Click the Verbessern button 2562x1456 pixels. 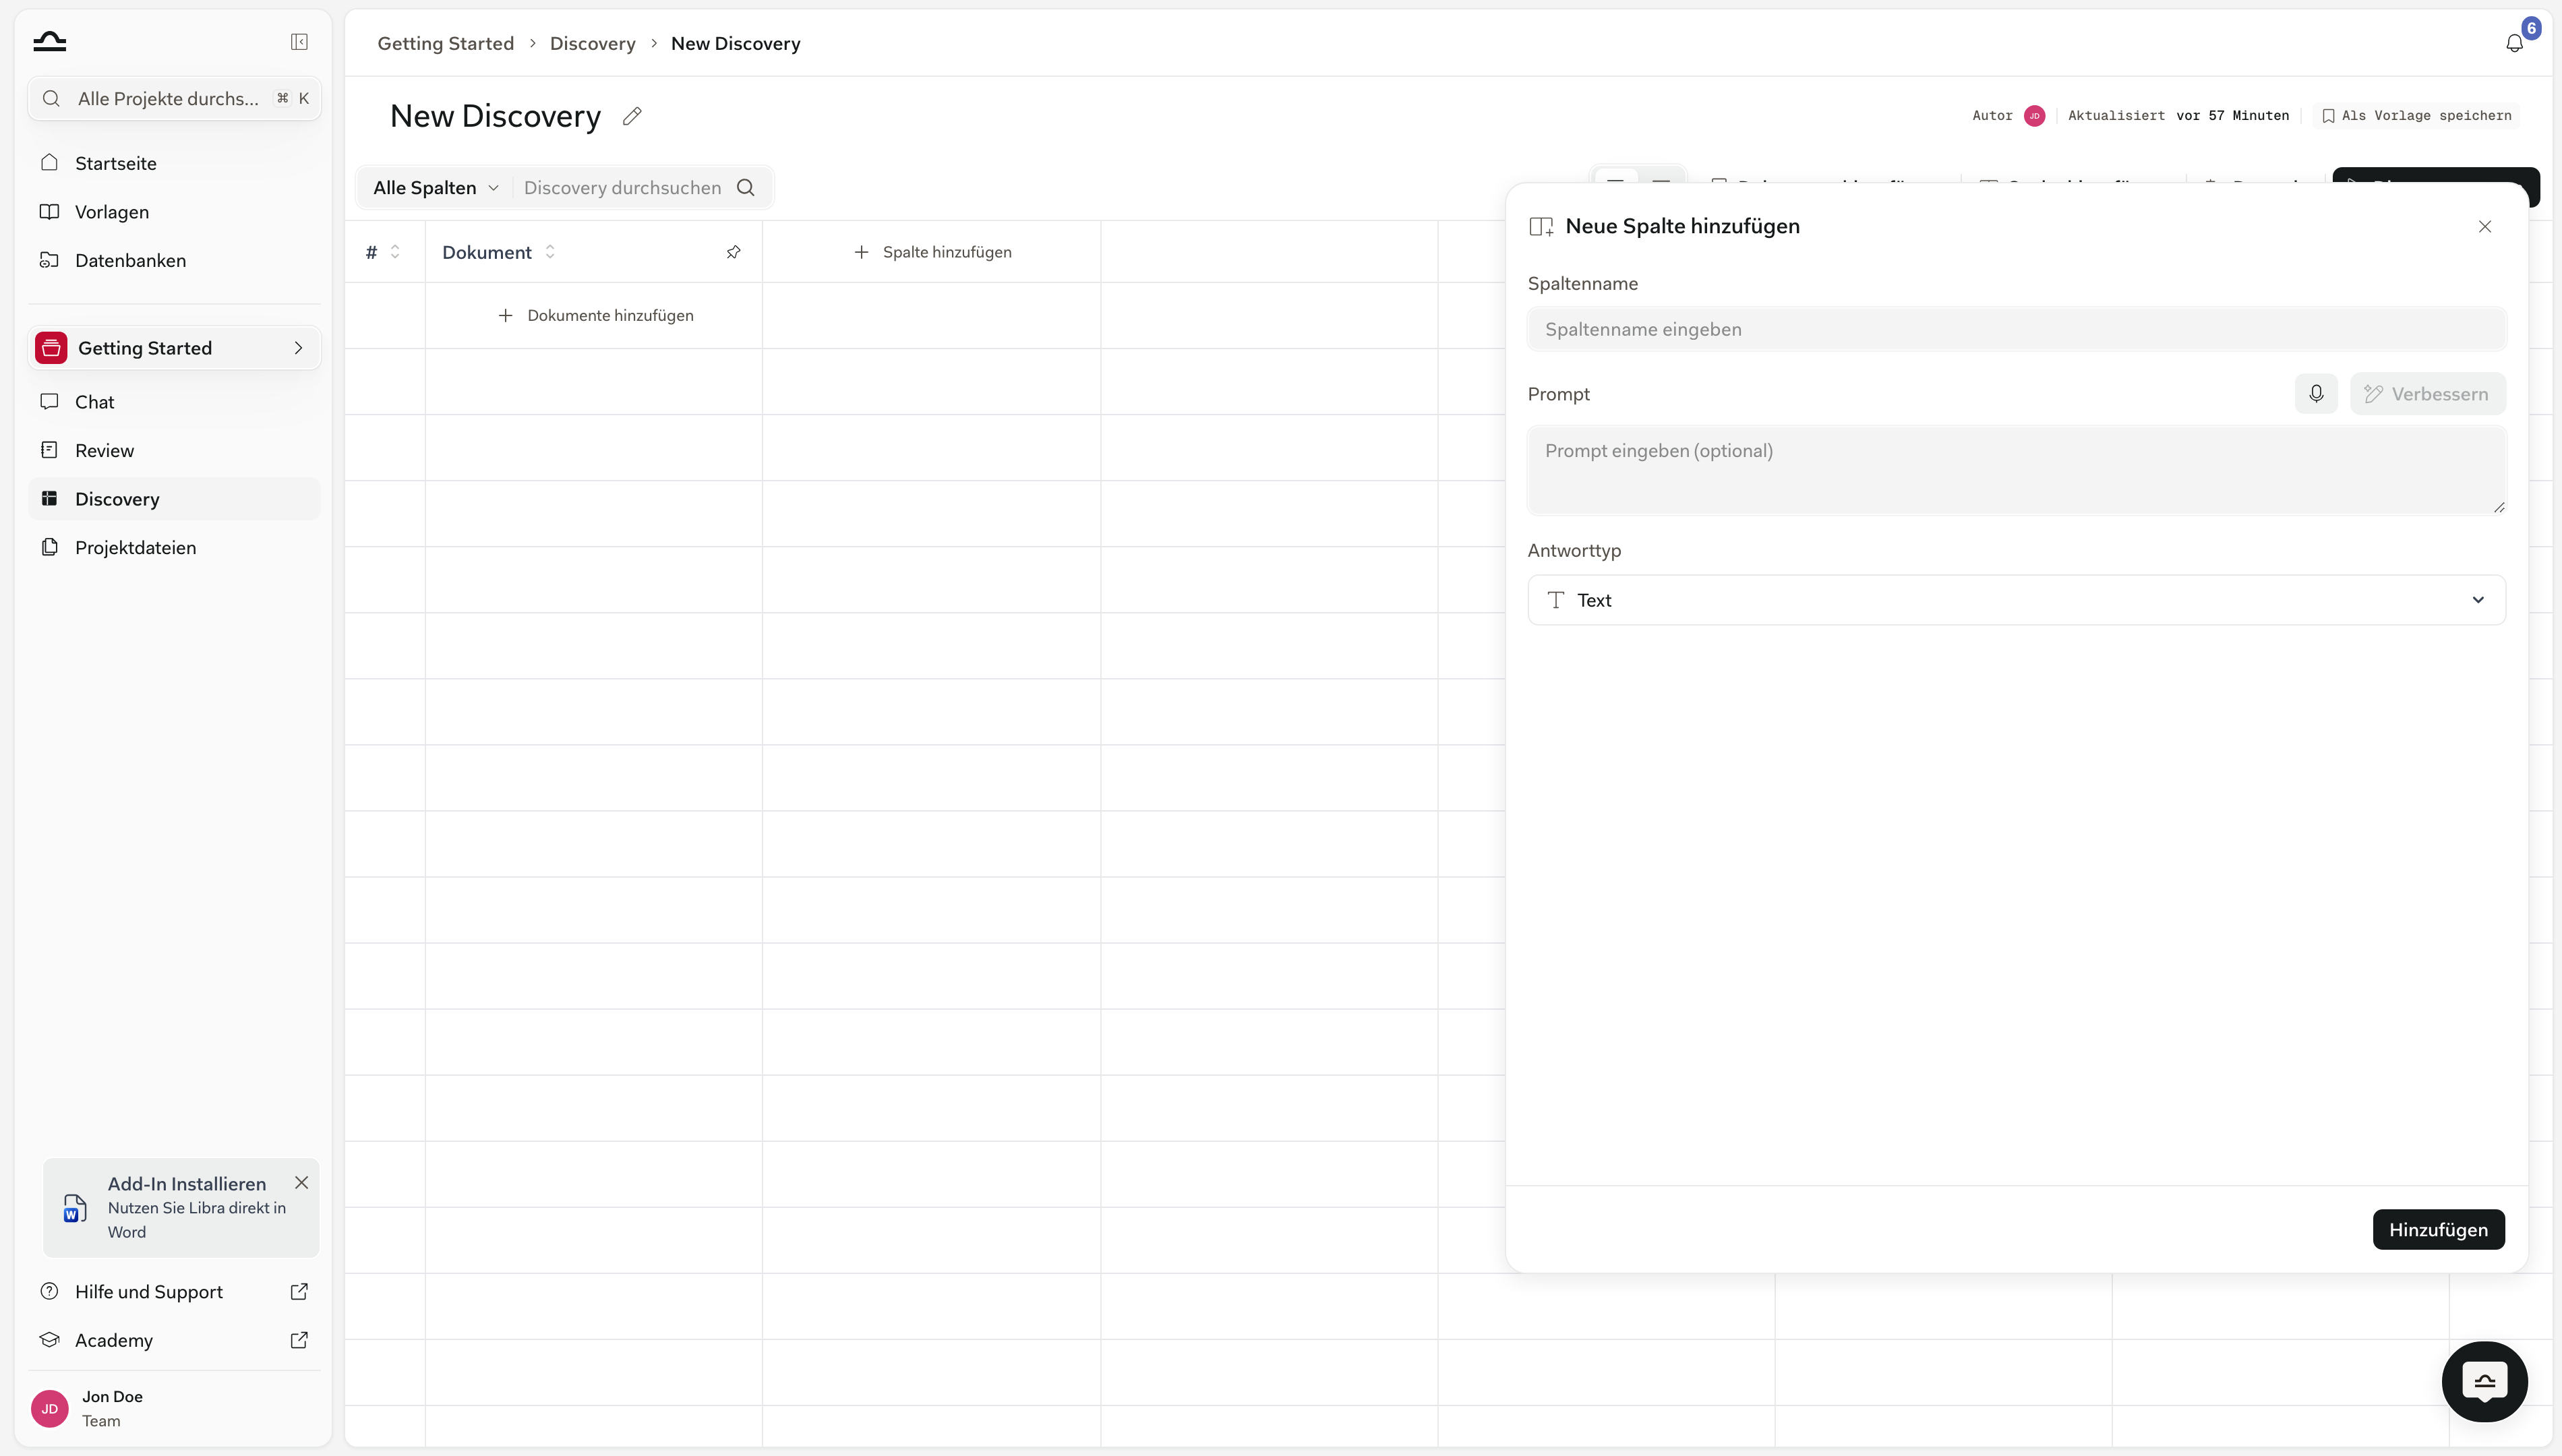point(2427,393)
